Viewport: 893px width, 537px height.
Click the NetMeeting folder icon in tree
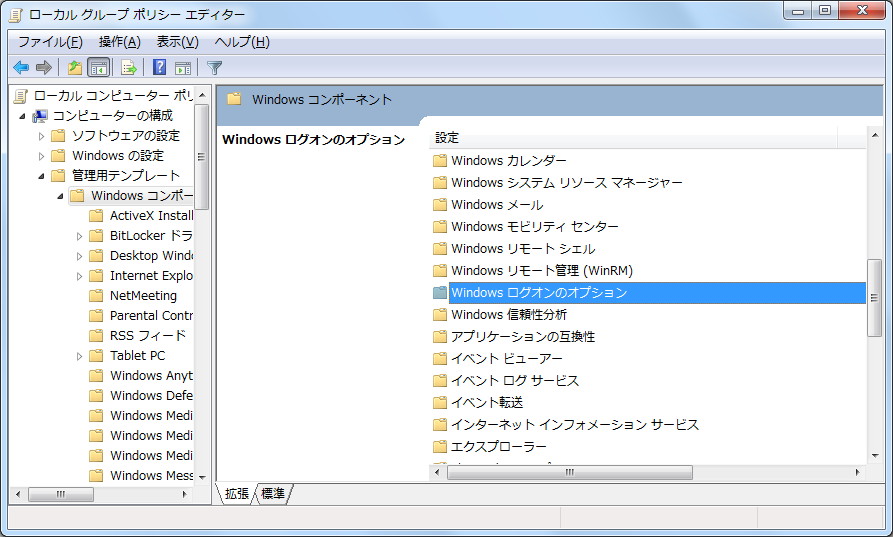click(x=96, y=296)
